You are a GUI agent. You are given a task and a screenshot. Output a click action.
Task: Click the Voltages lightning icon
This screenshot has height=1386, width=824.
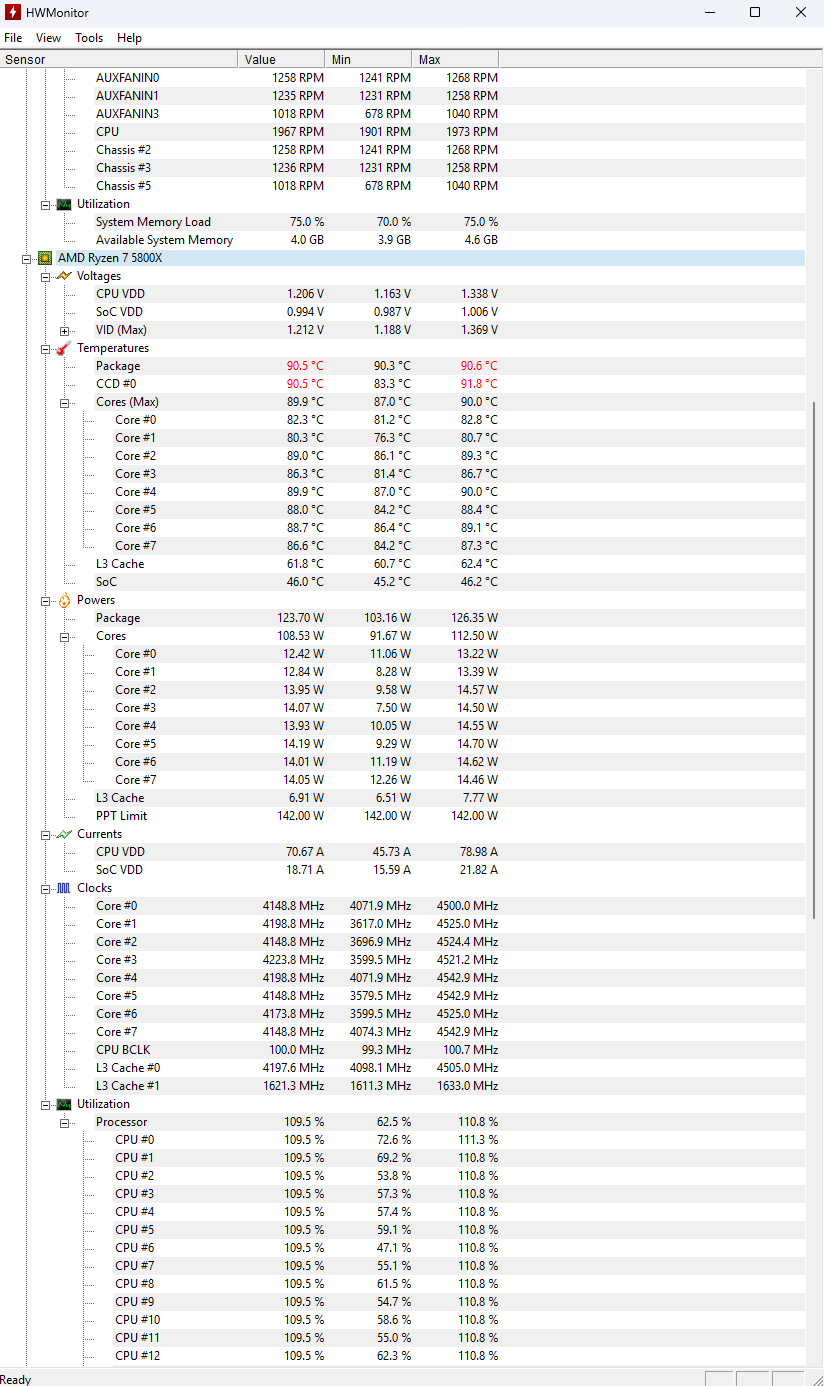coord(64,276)
